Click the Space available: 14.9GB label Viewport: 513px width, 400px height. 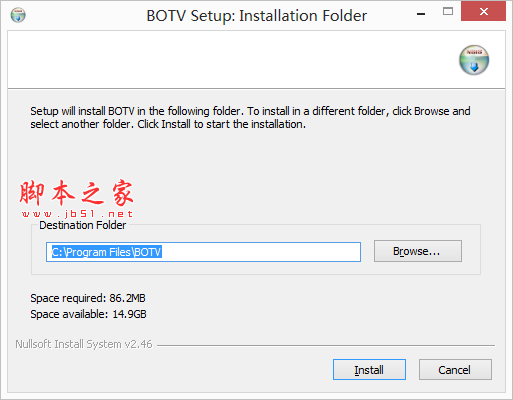pos(88,314)
